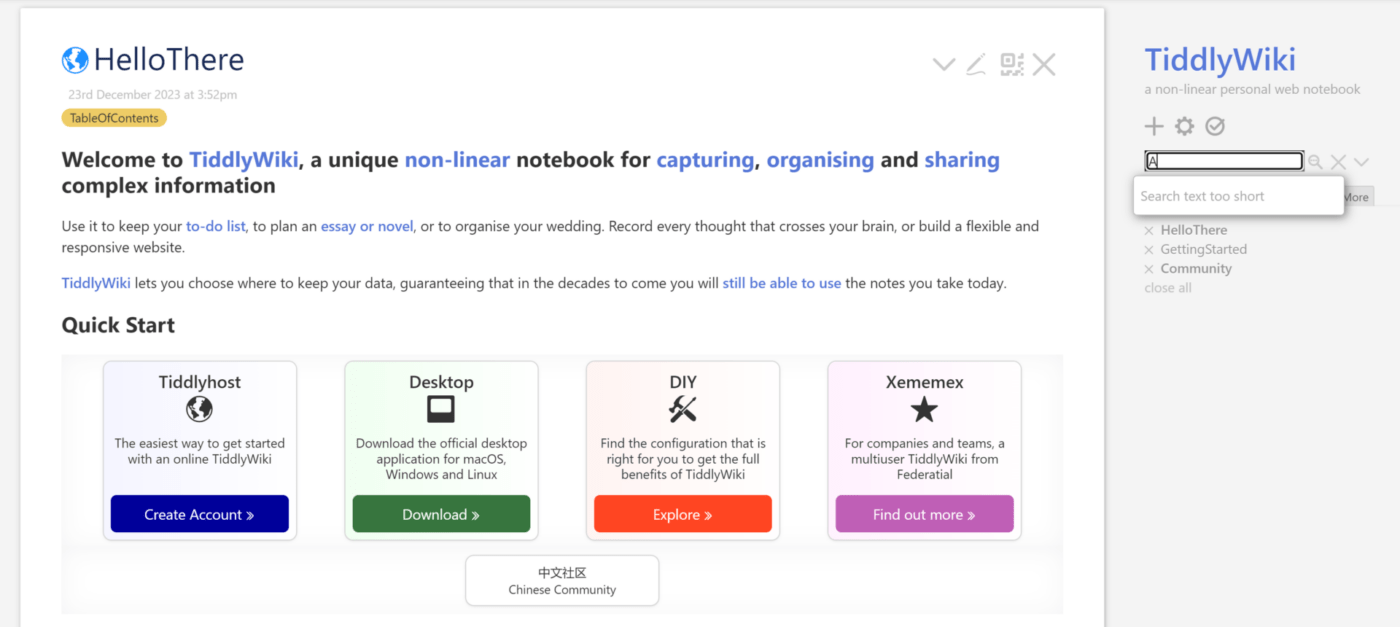Edit the HelloThere tiddler with pencil icon
Image resolution: width=1400 pixels, height=627 pixels.
(976, 65)
